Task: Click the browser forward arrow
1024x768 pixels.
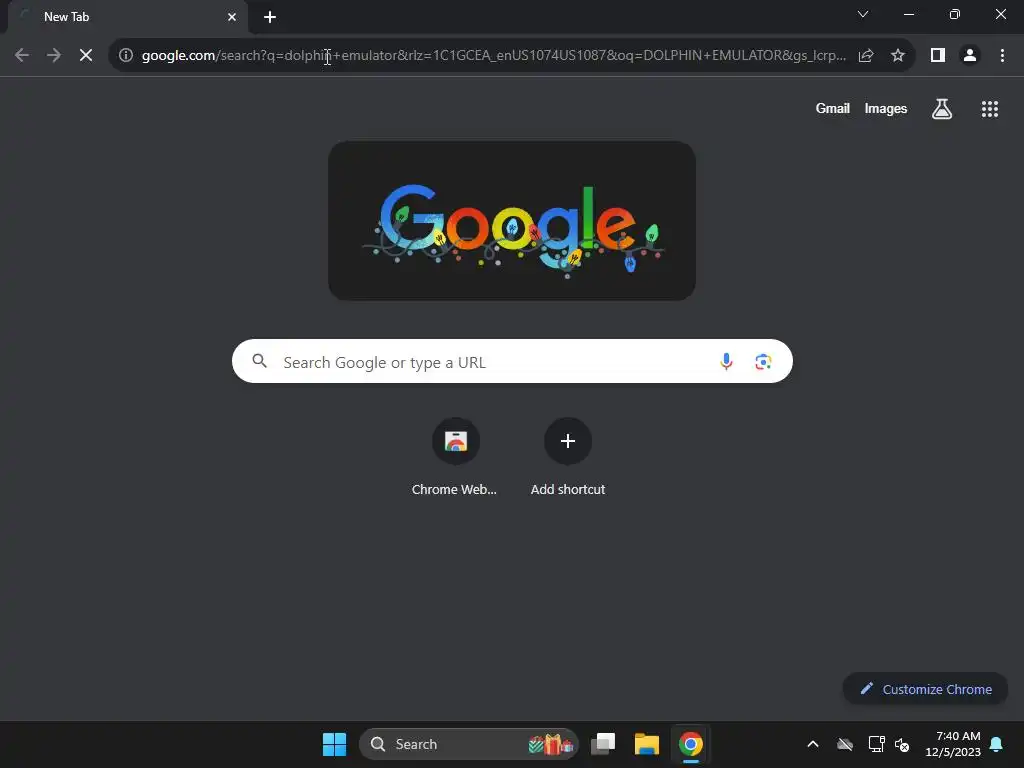Action: point(54,56)
